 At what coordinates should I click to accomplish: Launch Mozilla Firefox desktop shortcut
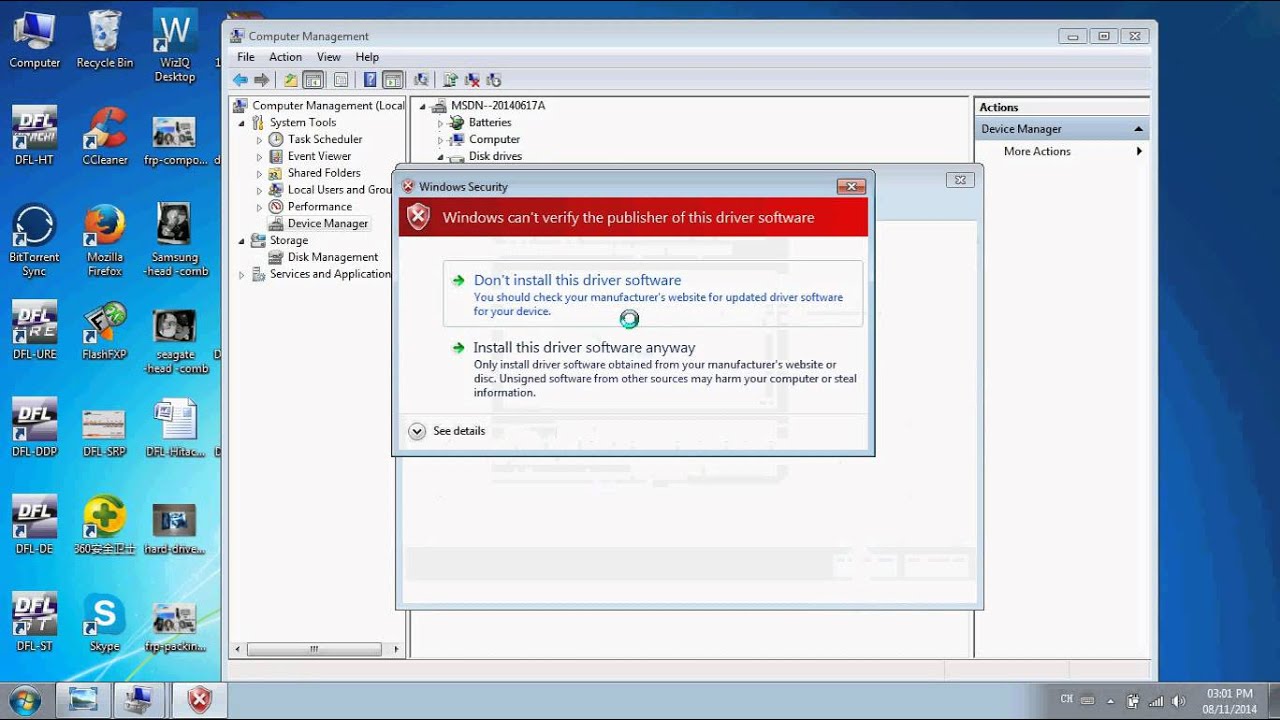pyautogui.click(x=104, y=241)
